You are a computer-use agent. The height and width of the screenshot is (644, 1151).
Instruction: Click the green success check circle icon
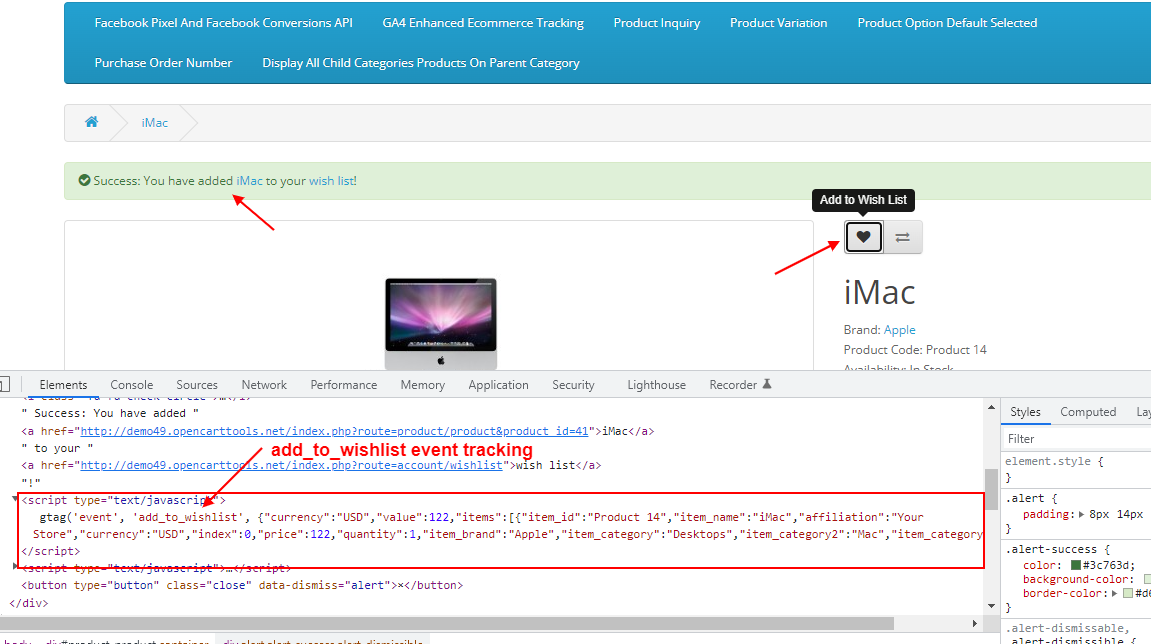click(x=84, y=181)
